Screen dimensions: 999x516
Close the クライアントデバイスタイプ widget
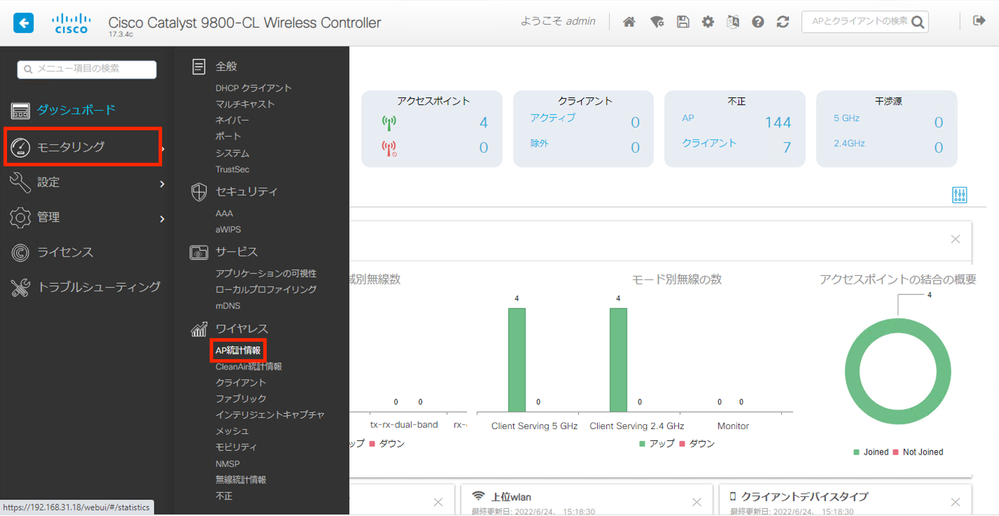[x=955, y=502]
